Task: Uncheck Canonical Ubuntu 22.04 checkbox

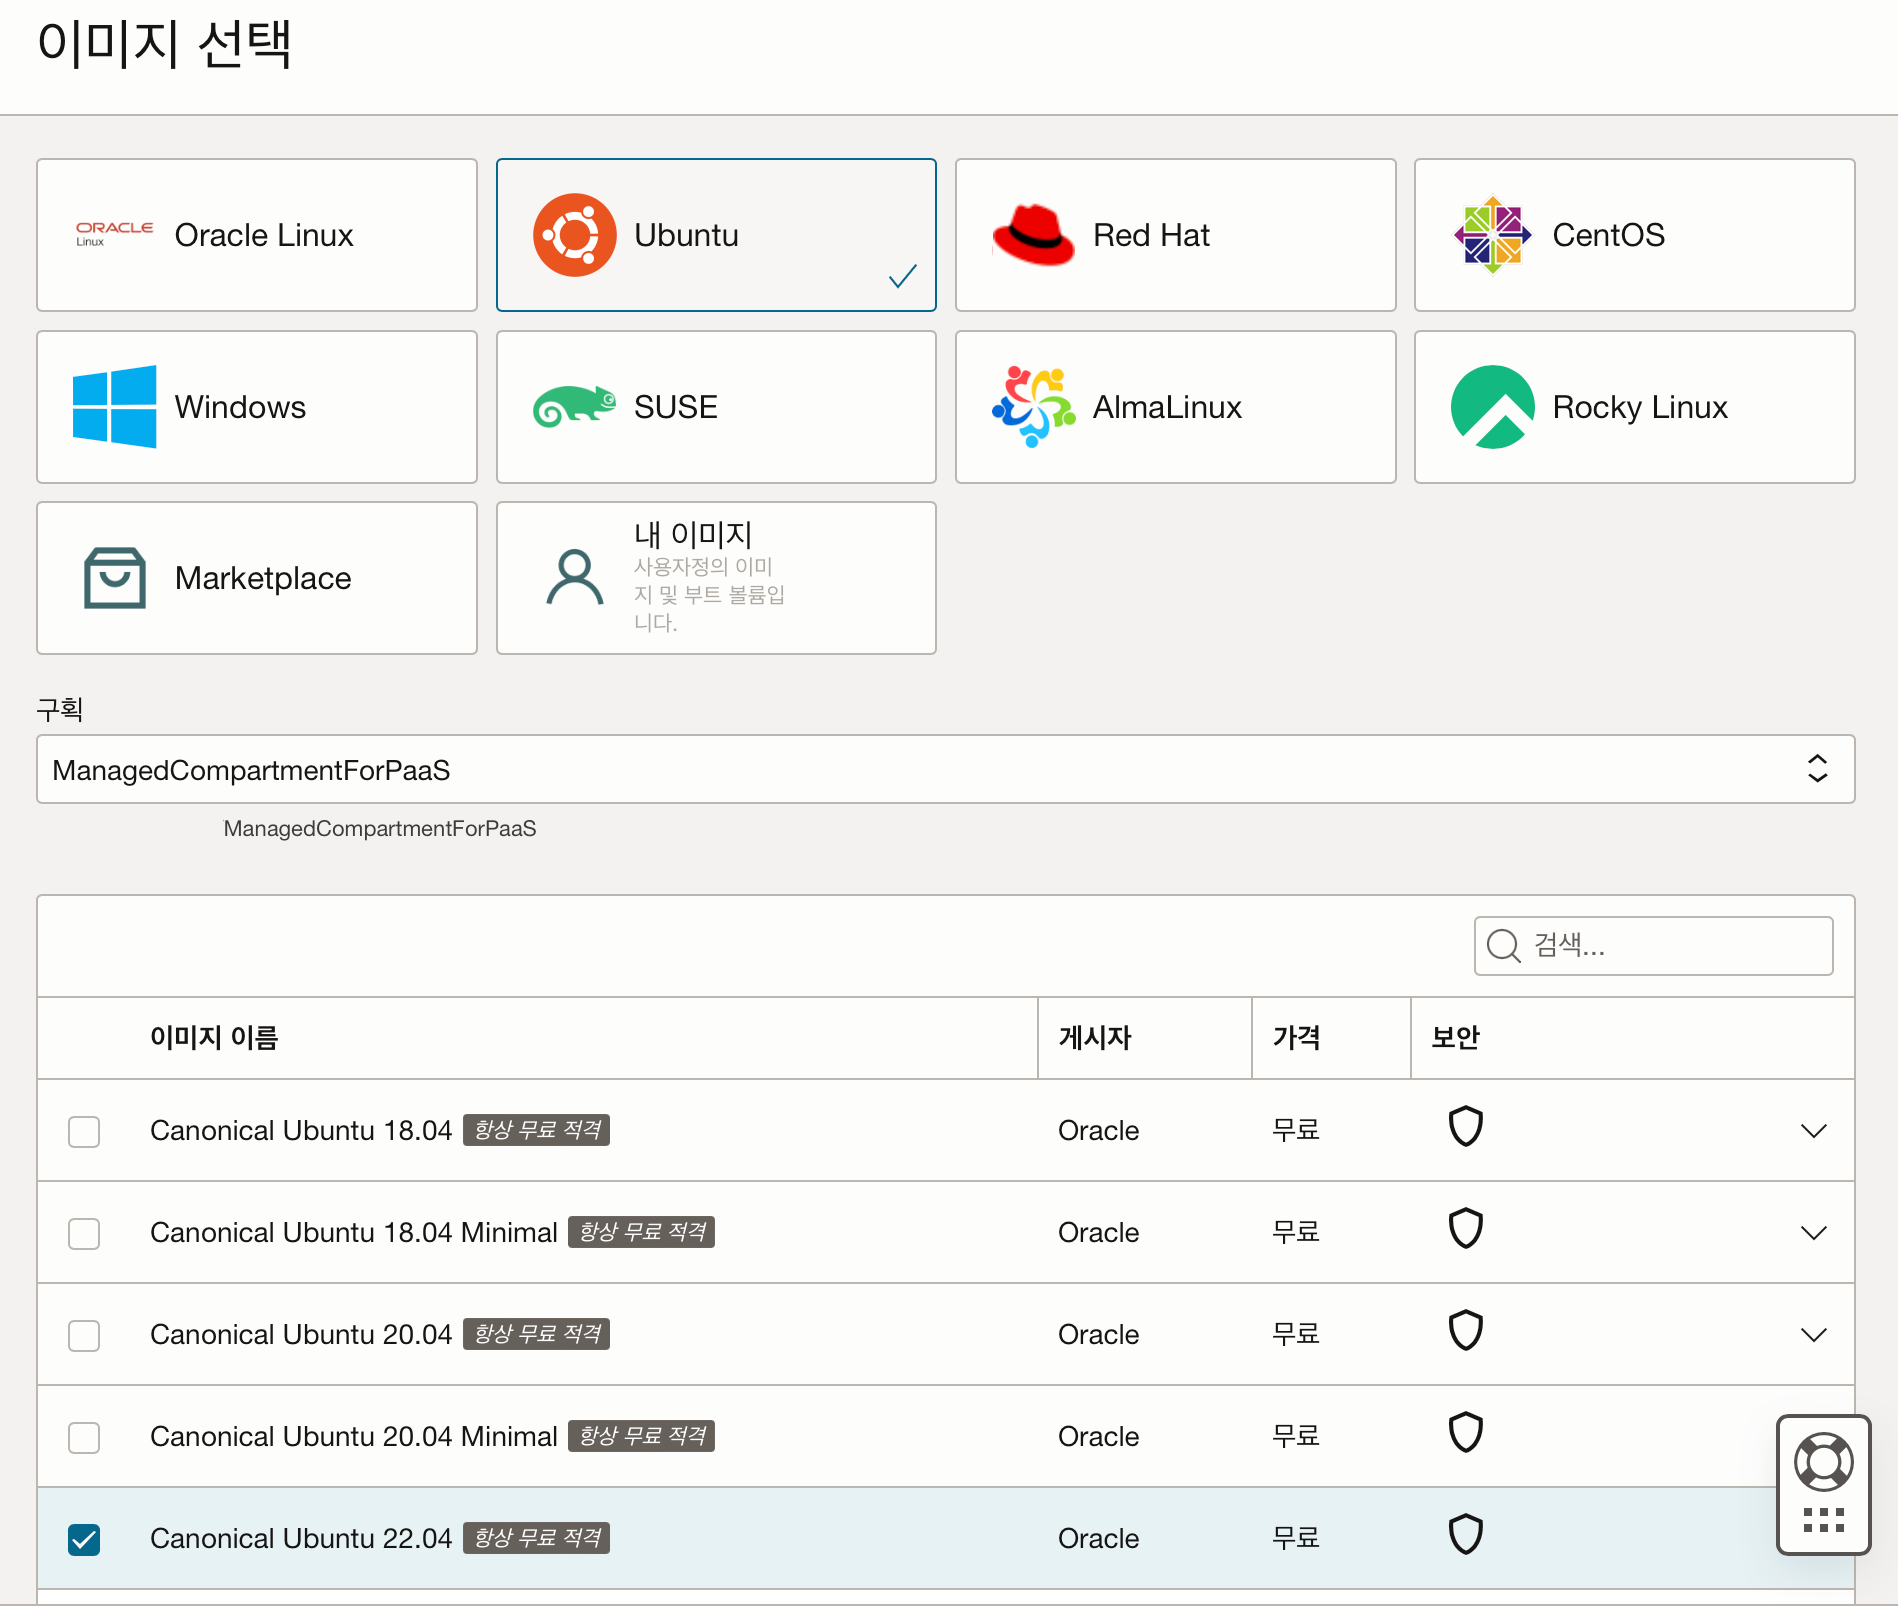Action: [84, 1539]
